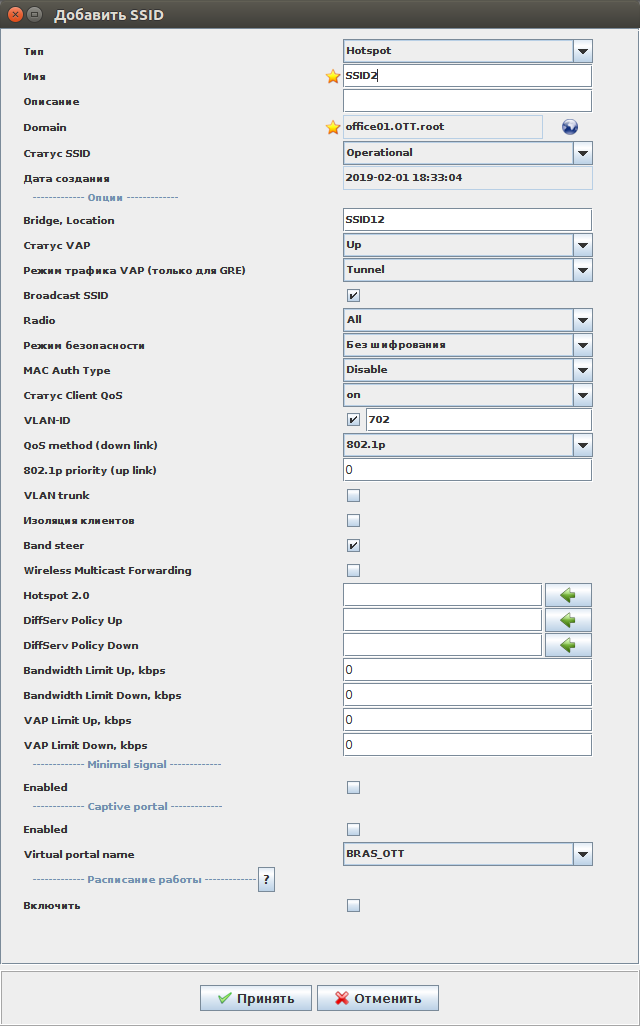Open the QoS method (down link) dropdown
Viewport: 640px width, 1026px height.
582,445
